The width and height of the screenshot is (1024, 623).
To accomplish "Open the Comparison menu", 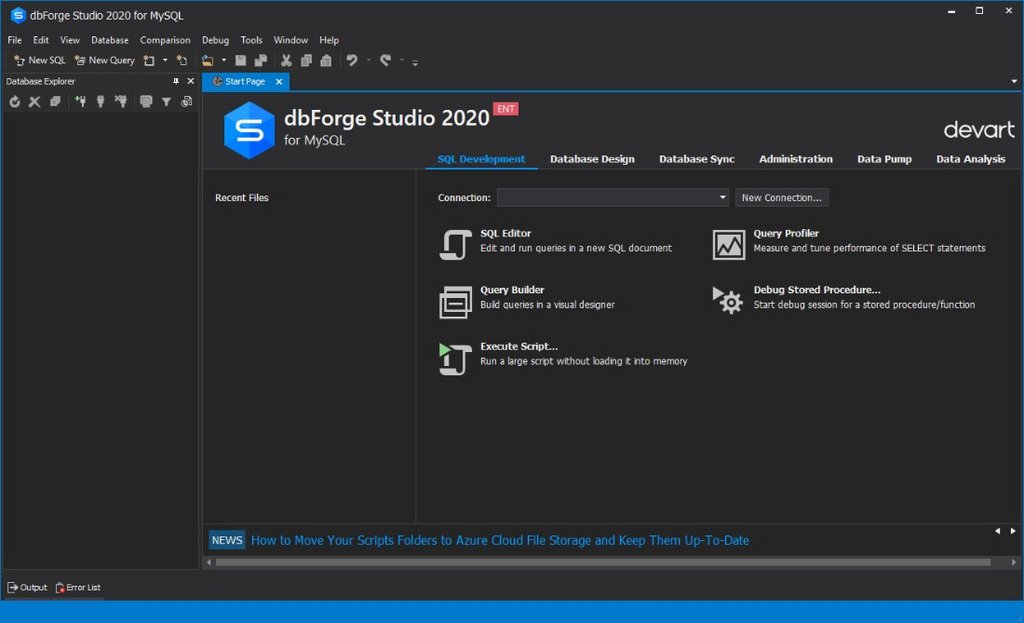I will click(165, 40).
